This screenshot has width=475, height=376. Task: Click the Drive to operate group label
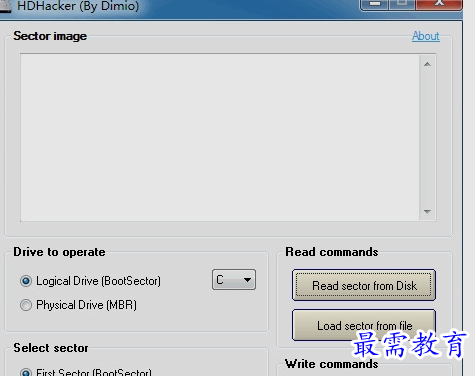(x=59, y=252)
